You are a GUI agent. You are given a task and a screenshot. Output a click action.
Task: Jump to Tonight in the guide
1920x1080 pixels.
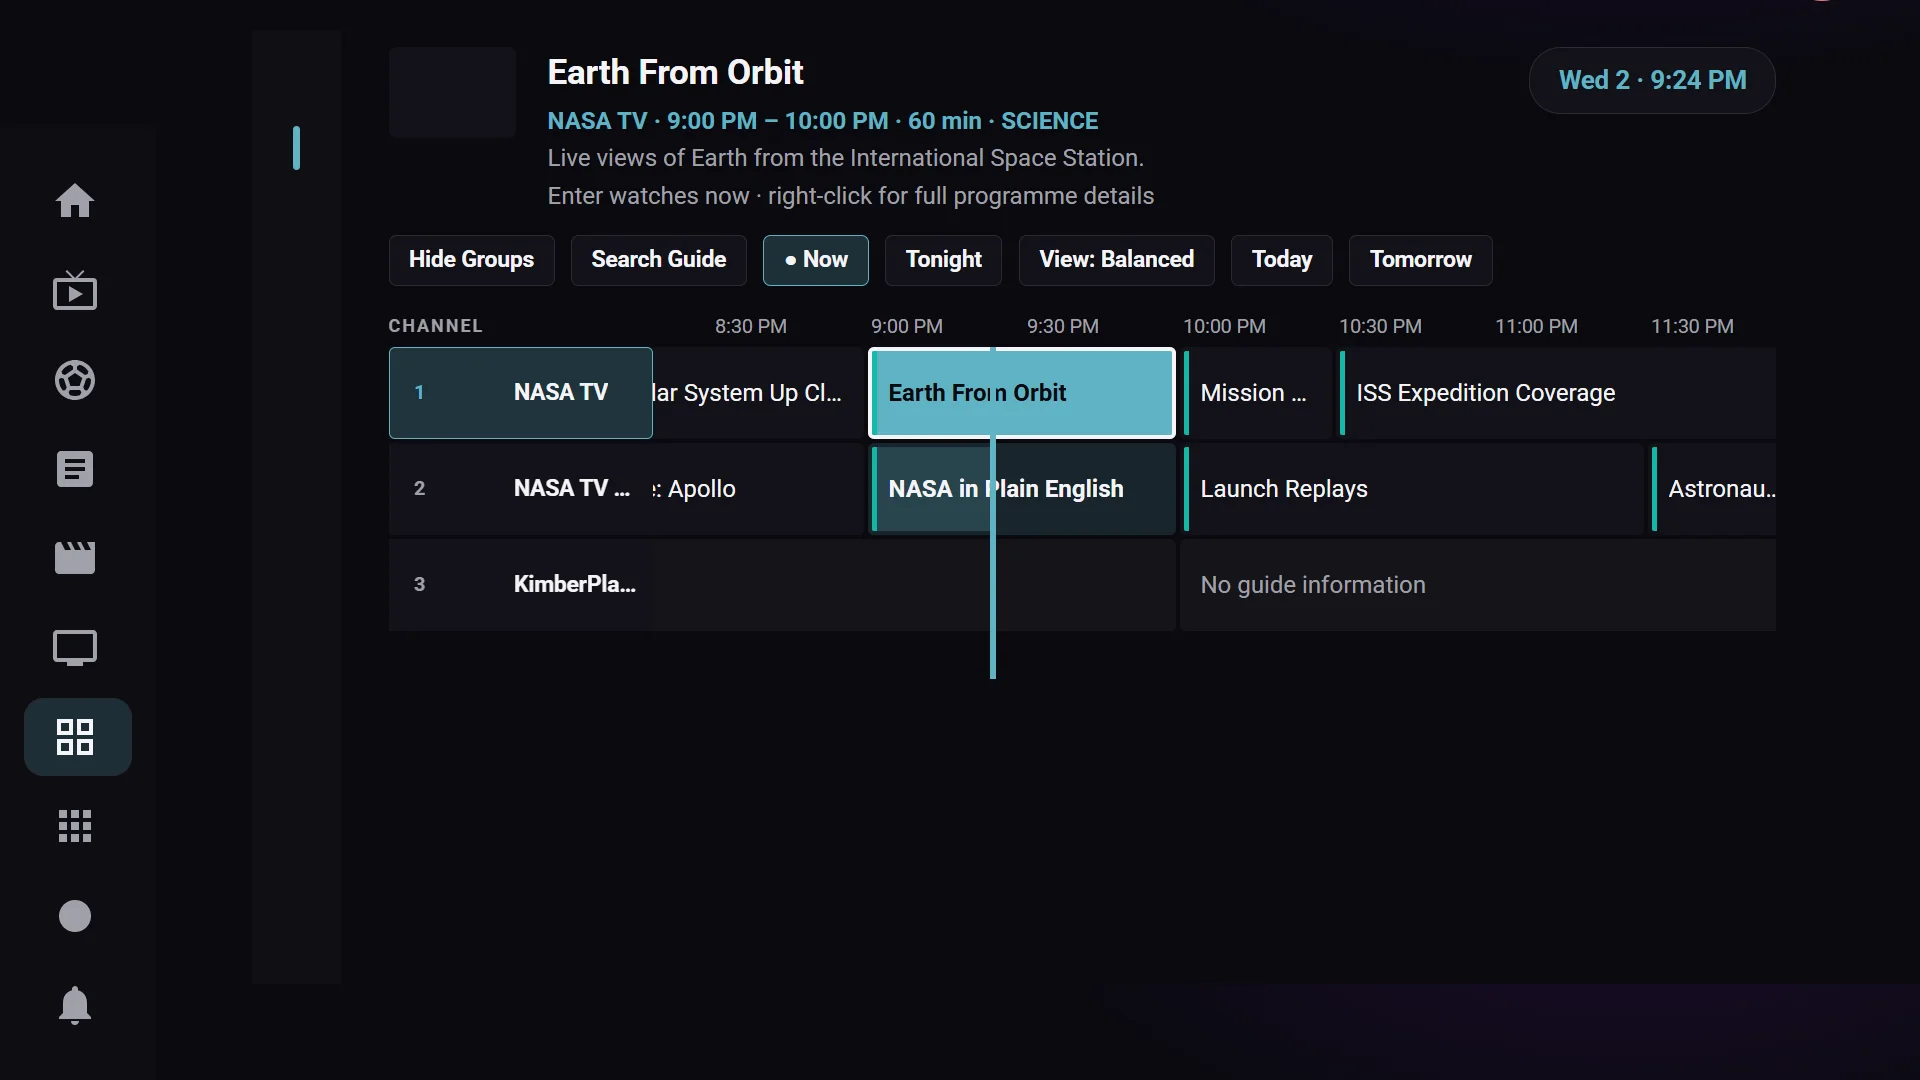tap(943, 260)
